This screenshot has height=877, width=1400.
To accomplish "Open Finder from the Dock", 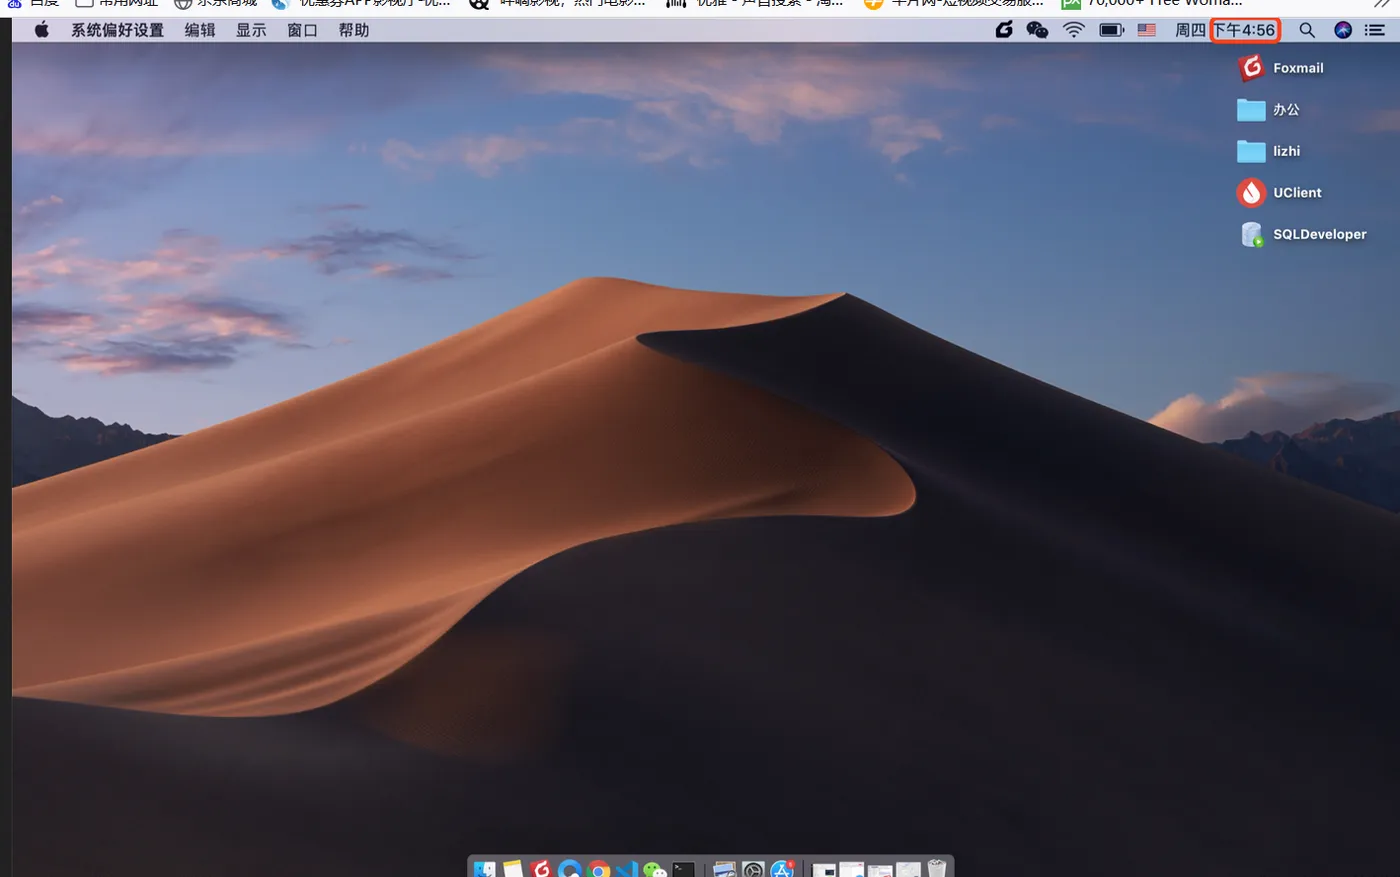I will (x=485, y=869).
